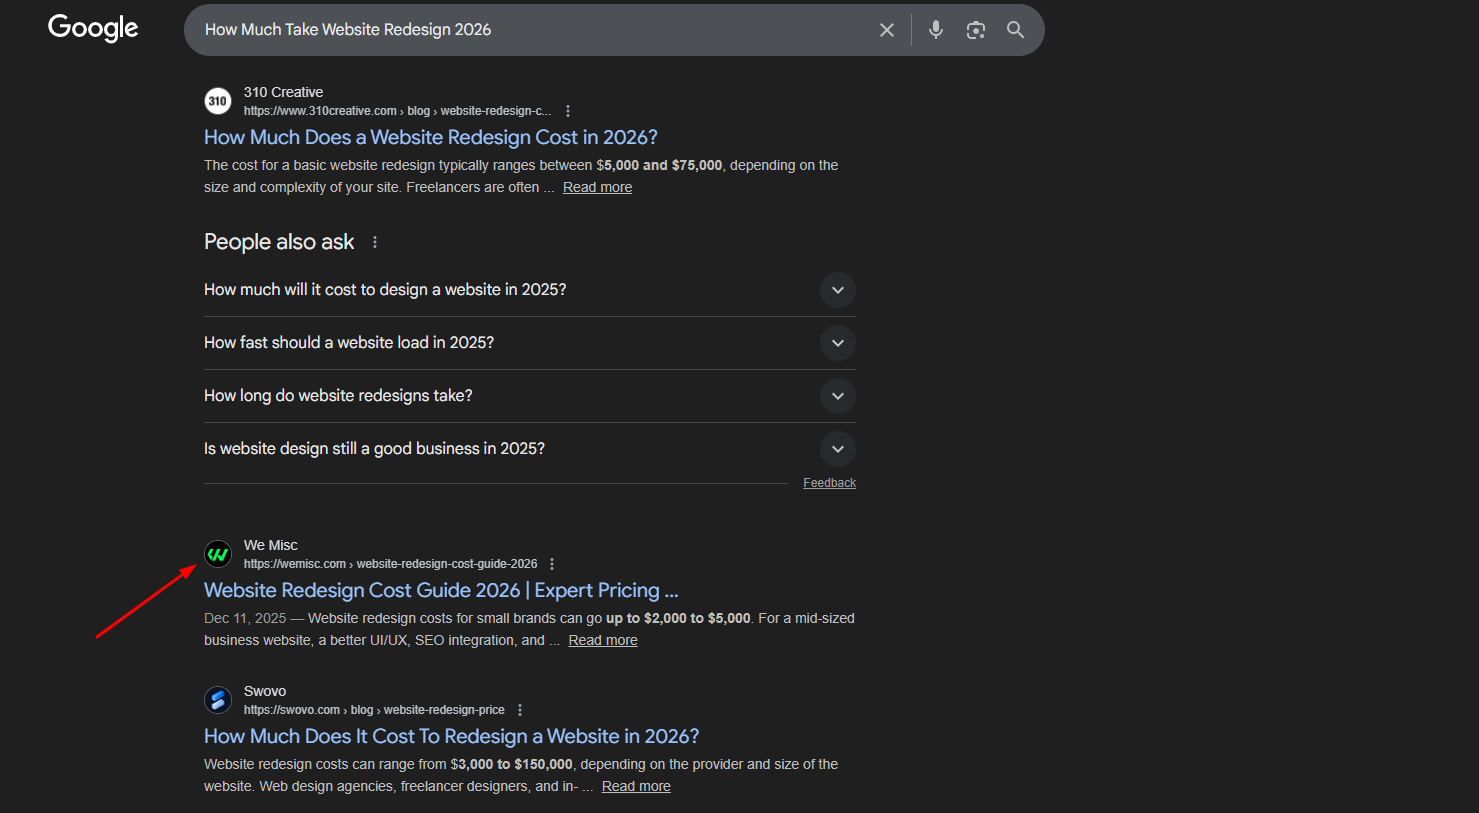Open Swovo's "Cost To Redesign a Website" result
Screen dimensions: 1479x813
(x=451, y=737)
